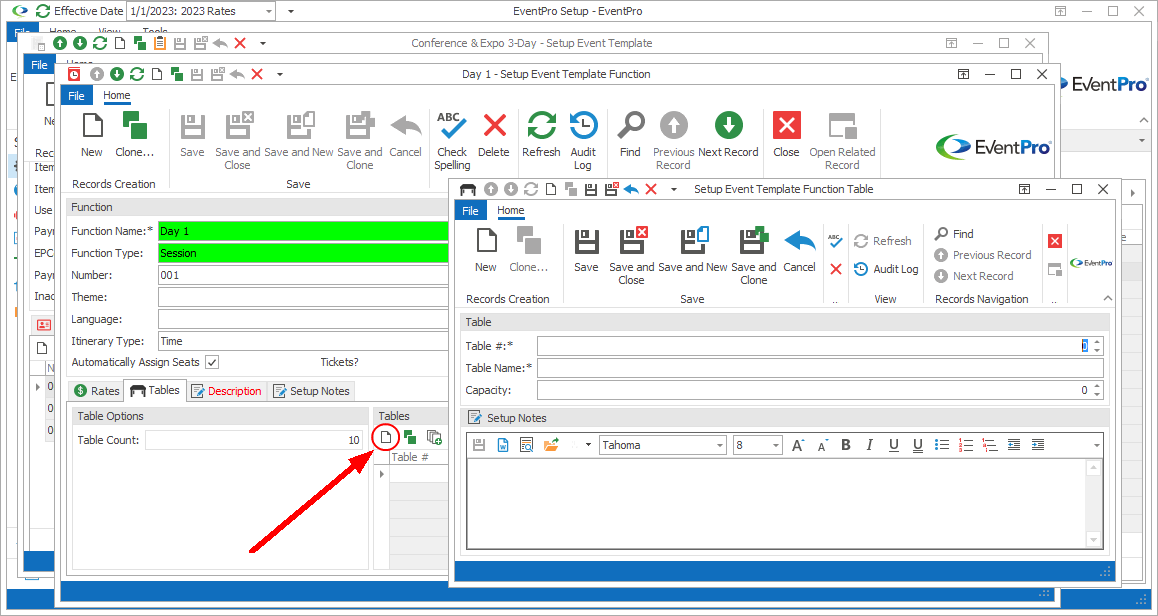Click the Itinerary Type field showing Time
The image size is (1158, 616).
[x=304, y=341]
